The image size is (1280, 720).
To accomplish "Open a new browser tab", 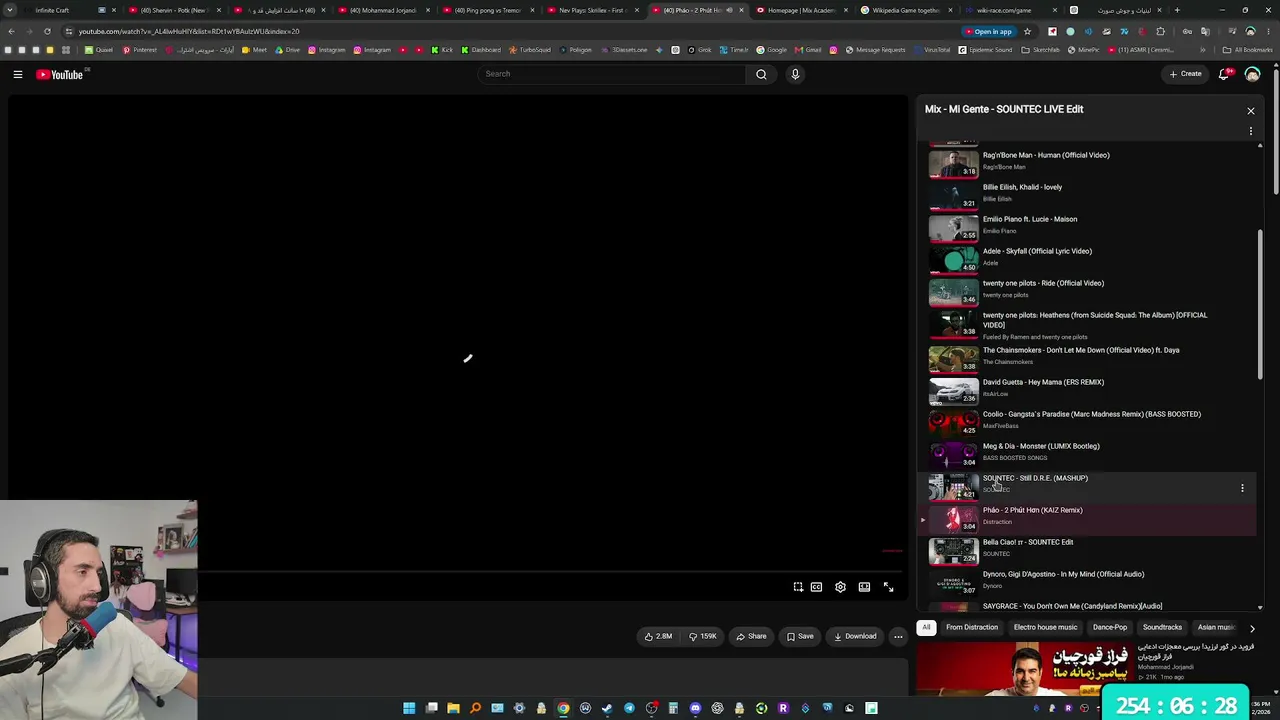I will [x=1177, y=10].
